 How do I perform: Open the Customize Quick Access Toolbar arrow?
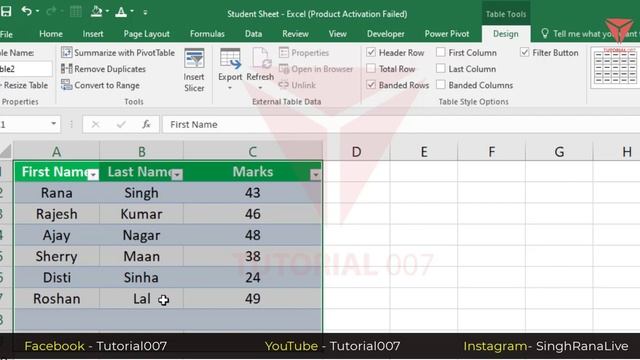tap(145, 12)
